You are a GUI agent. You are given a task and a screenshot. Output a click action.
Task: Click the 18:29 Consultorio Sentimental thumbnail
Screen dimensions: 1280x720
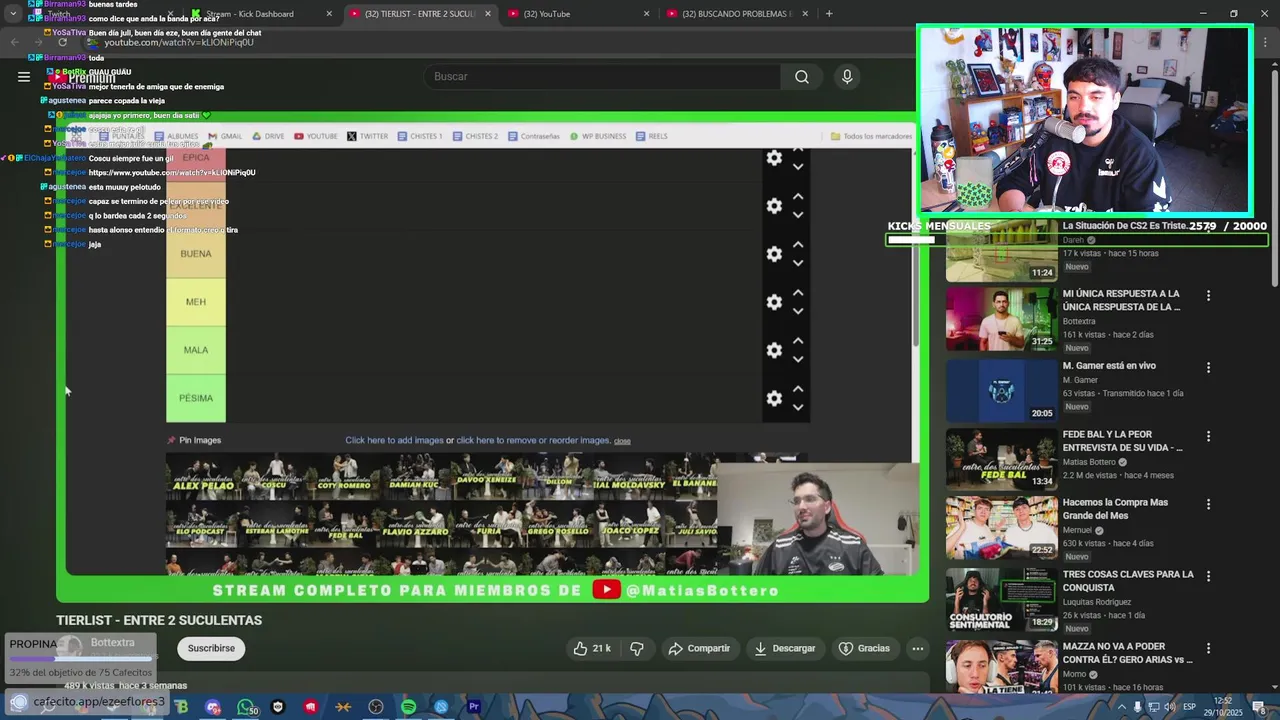click(x=1001, y=600)
